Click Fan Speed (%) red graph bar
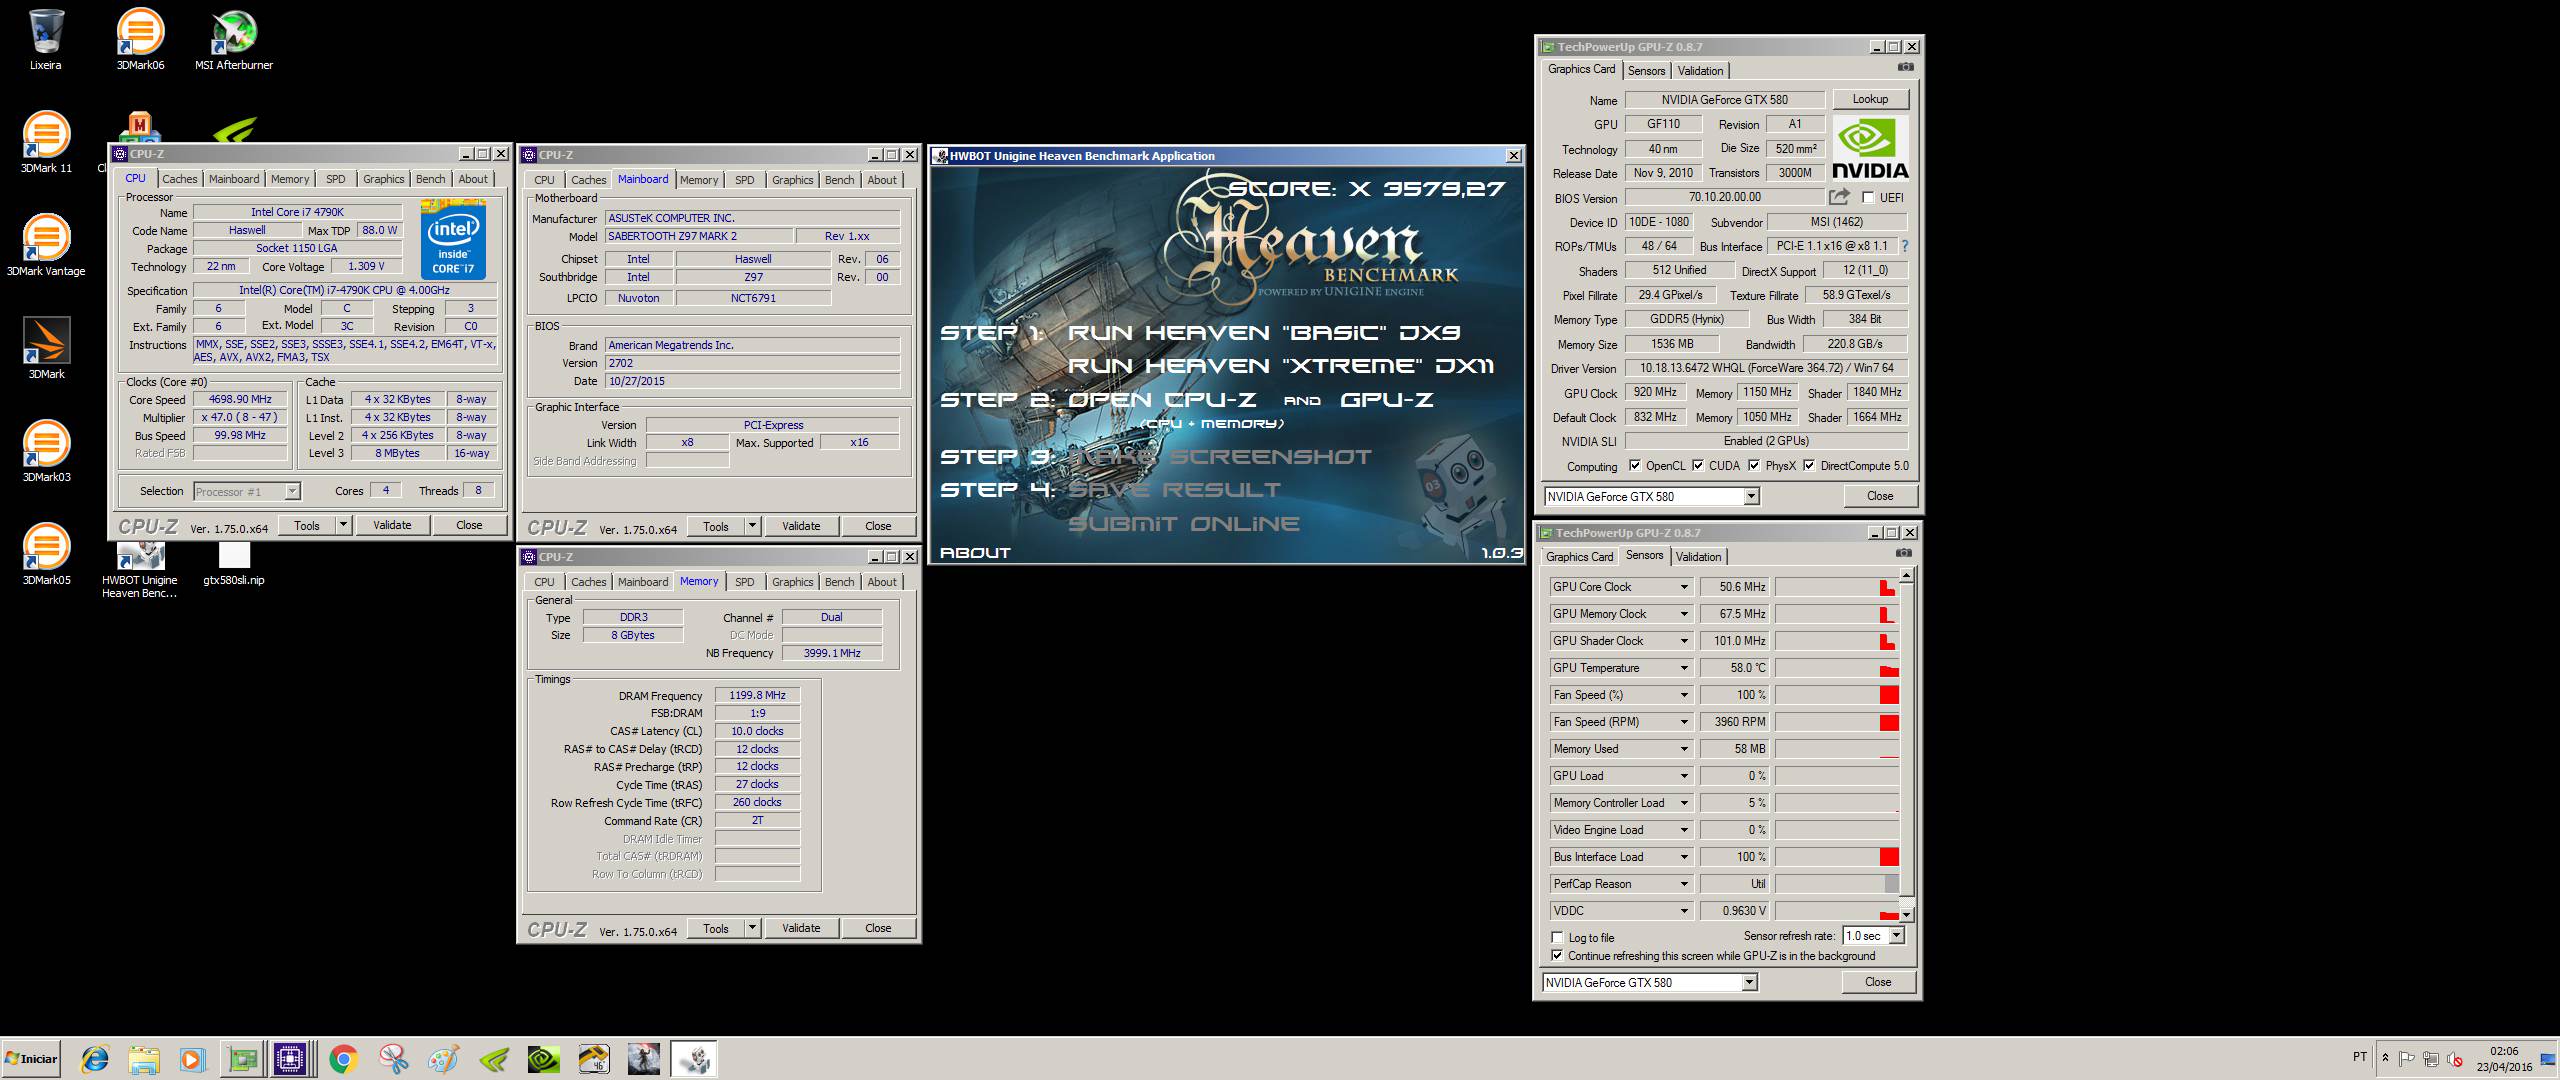Viewport: 2560px width, 1080px height. point(1889,695)
